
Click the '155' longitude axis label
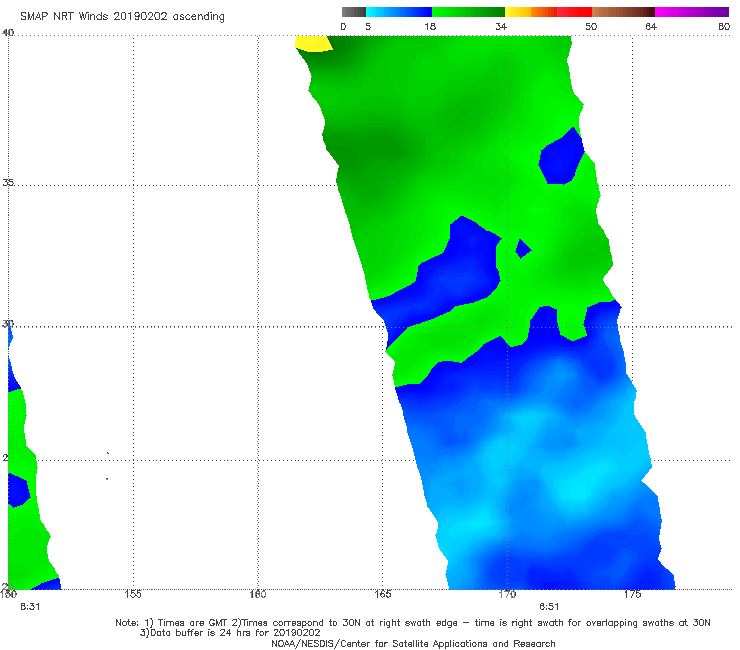[x=133, y=594]
